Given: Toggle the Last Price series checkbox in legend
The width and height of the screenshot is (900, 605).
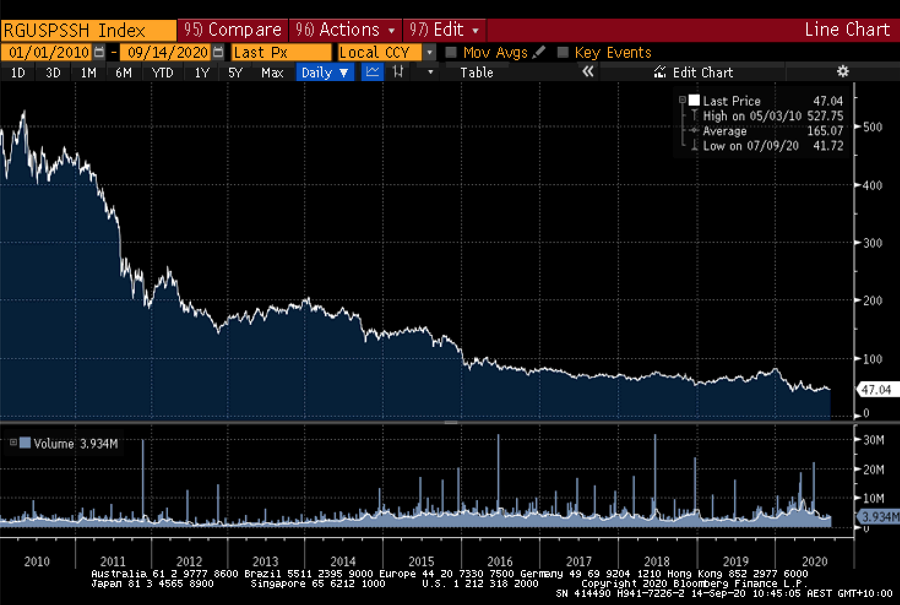Looking at the screenshot, I should [693, 101].
